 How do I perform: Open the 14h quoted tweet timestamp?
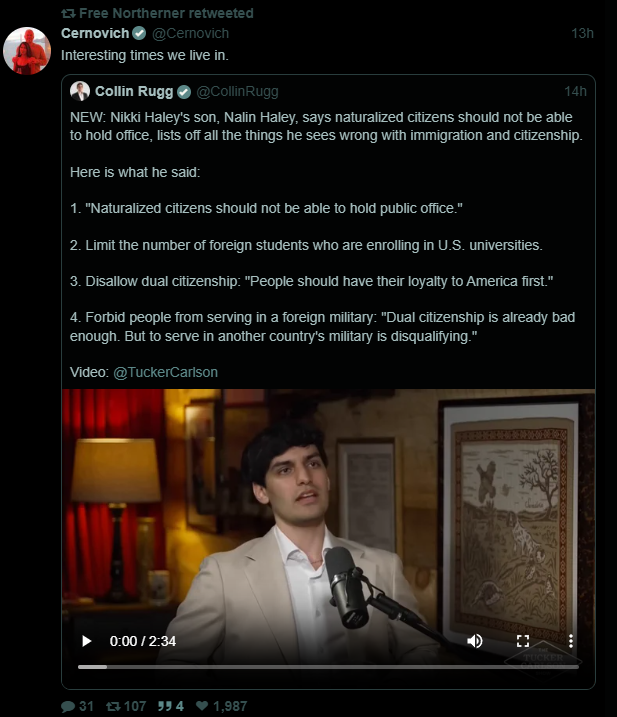pos(575,91)
